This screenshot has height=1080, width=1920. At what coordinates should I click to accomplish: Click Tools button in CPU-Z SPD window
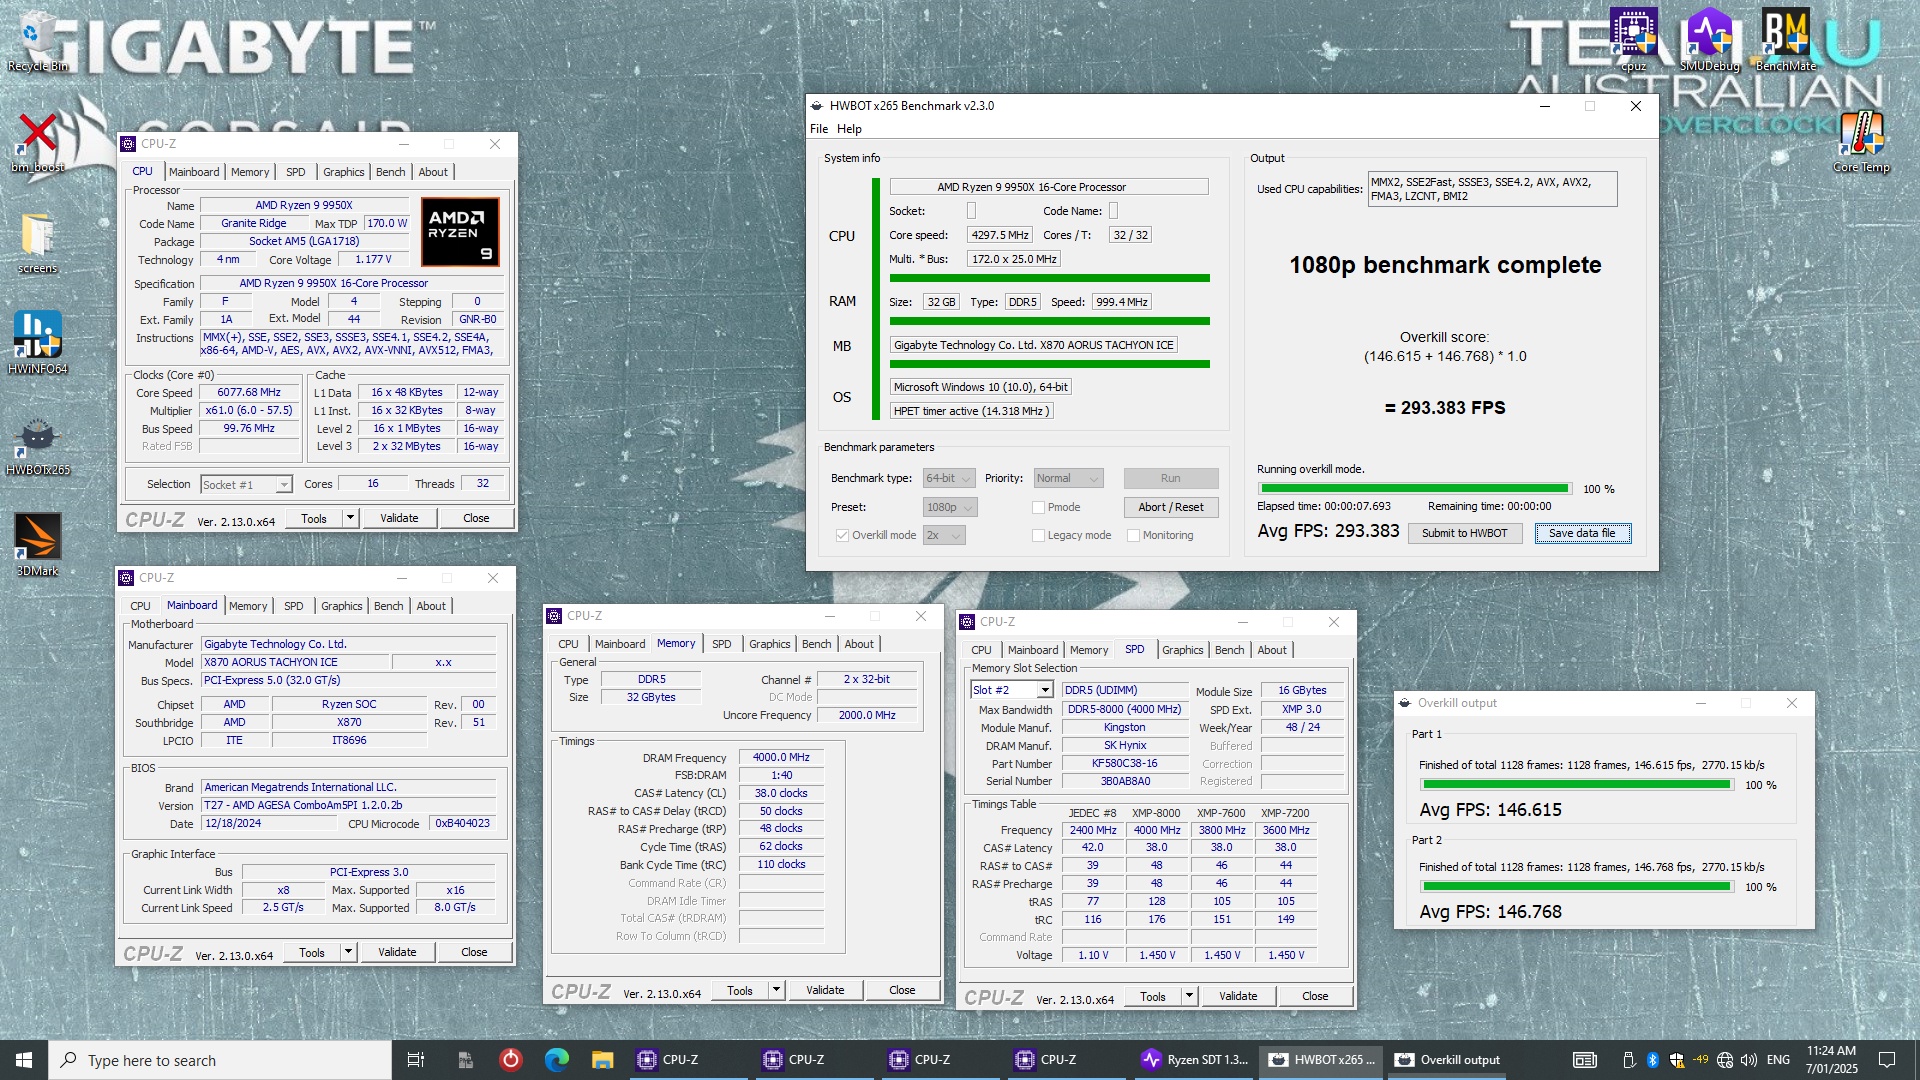[x=1152, y=996]
